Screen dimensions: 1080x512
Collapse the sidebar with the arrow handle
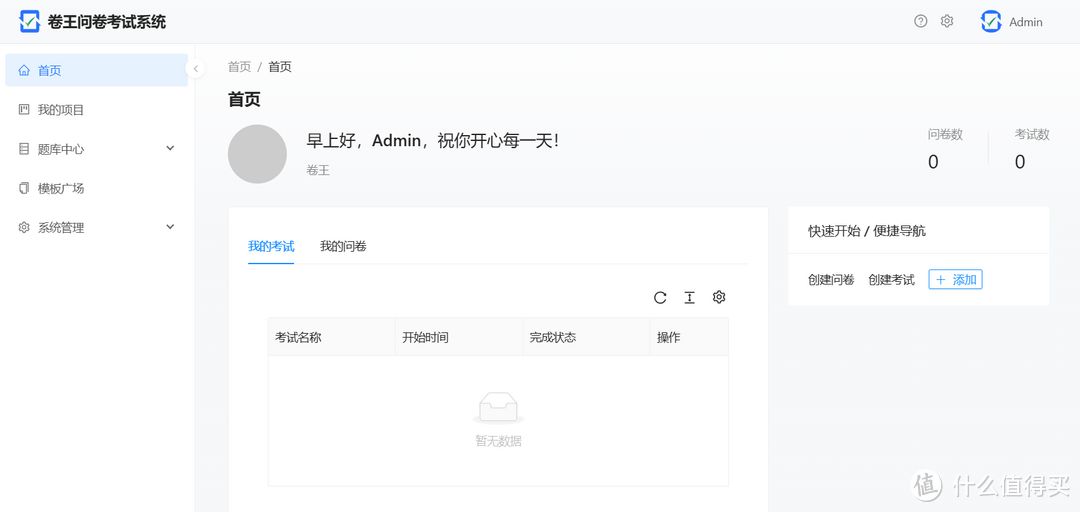pos(196,69)
